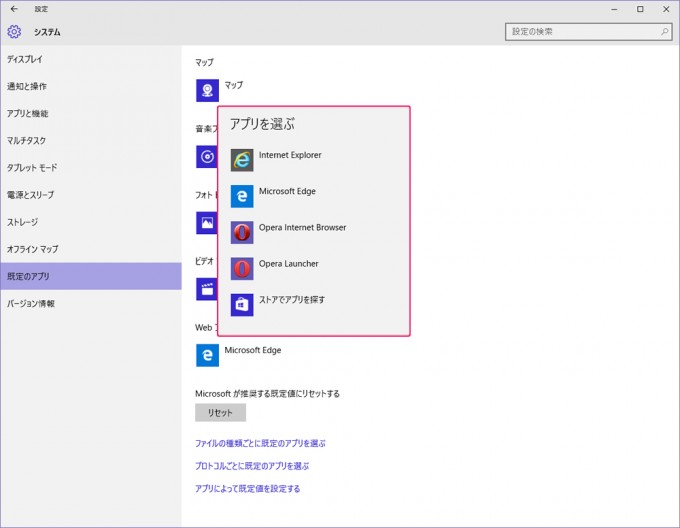Click the music player default app icon
Image resolution: width=680 pixels, height=528 pixels.
(x=206, y=156)
